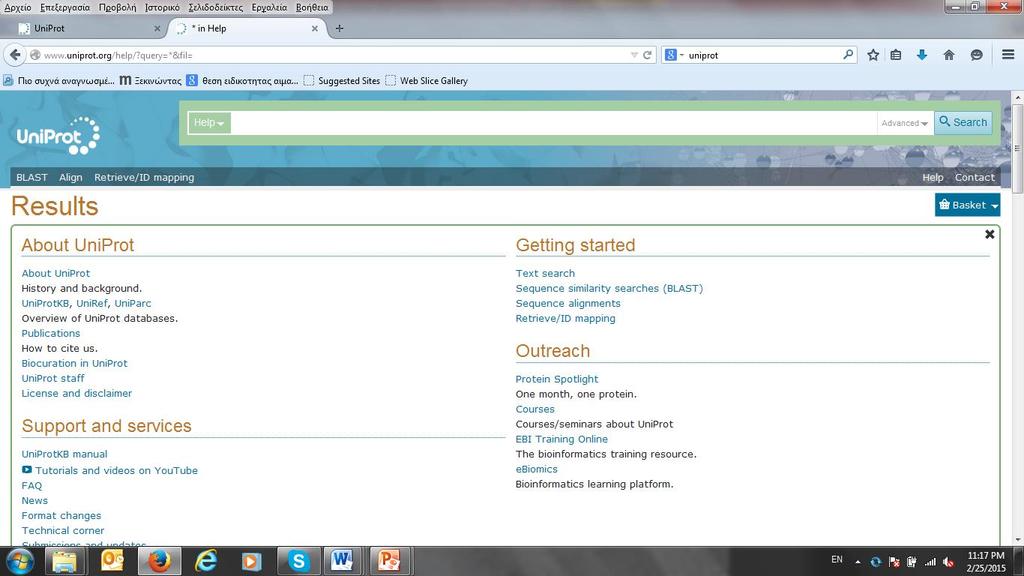Open the Suggested Sites bookmark
1024x576 pixels.
pos(342,80)
